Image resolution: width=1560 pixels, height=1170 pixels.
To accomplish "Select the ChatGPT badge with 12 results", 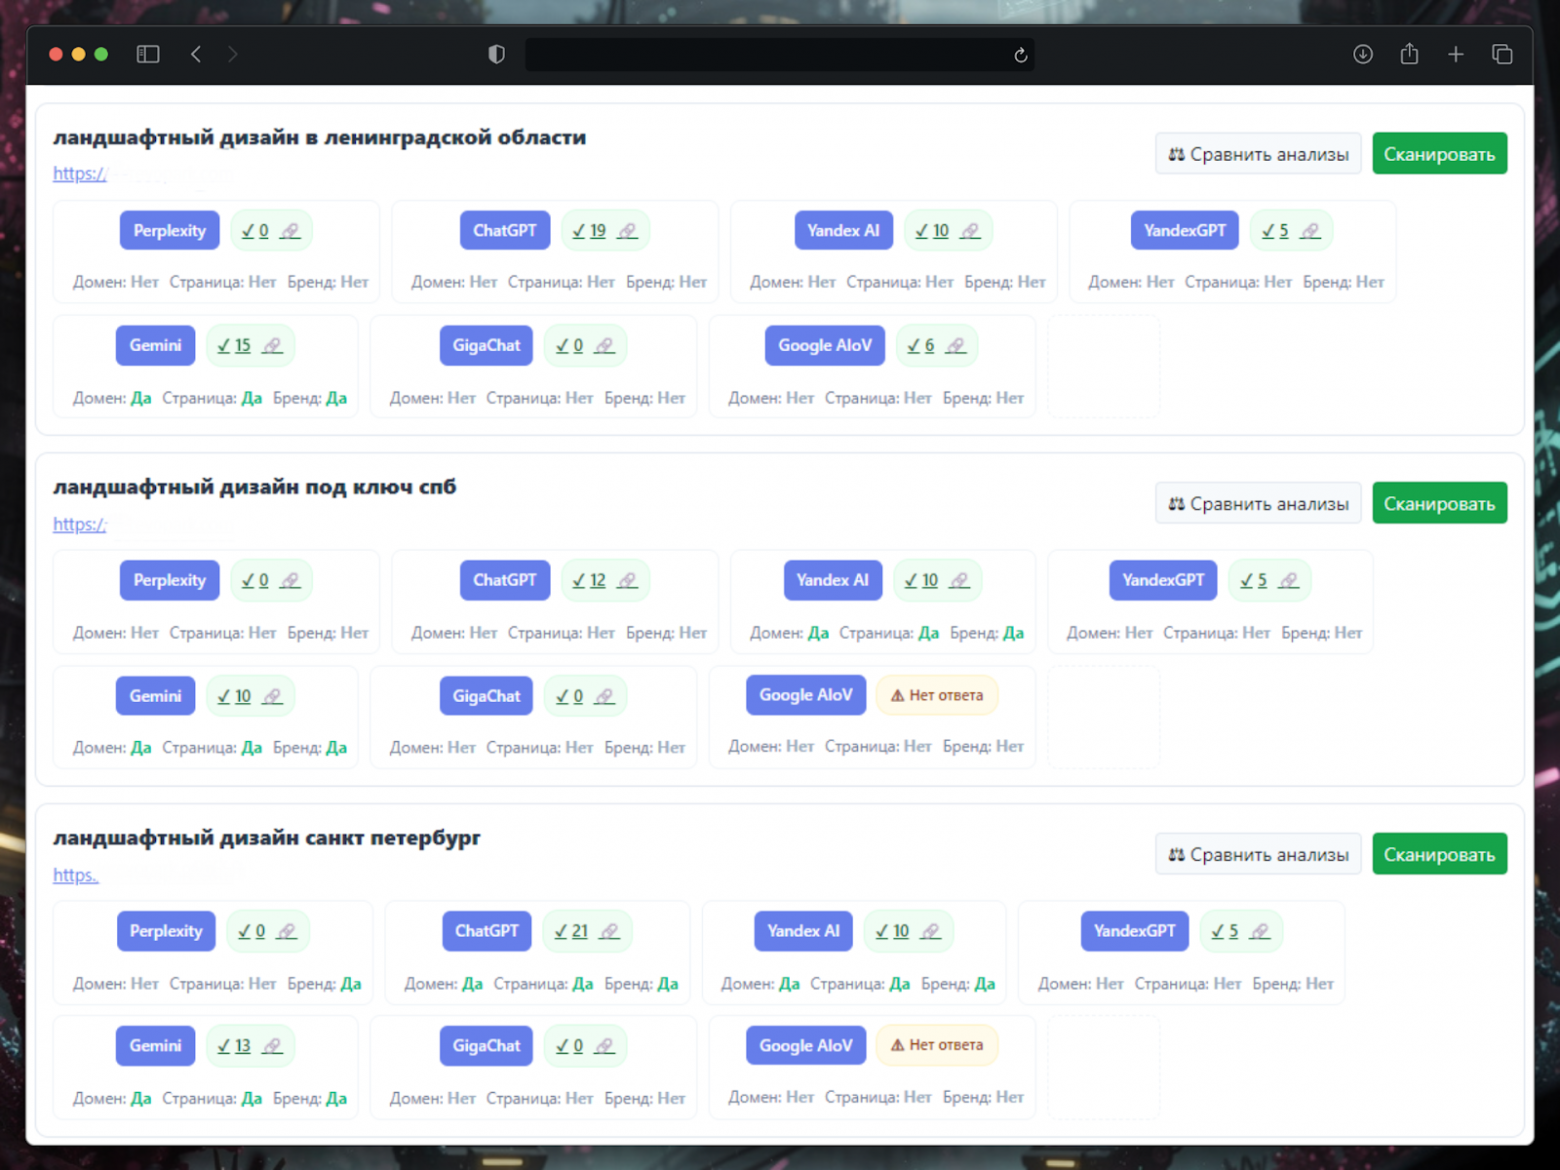I will coord(504,580).
